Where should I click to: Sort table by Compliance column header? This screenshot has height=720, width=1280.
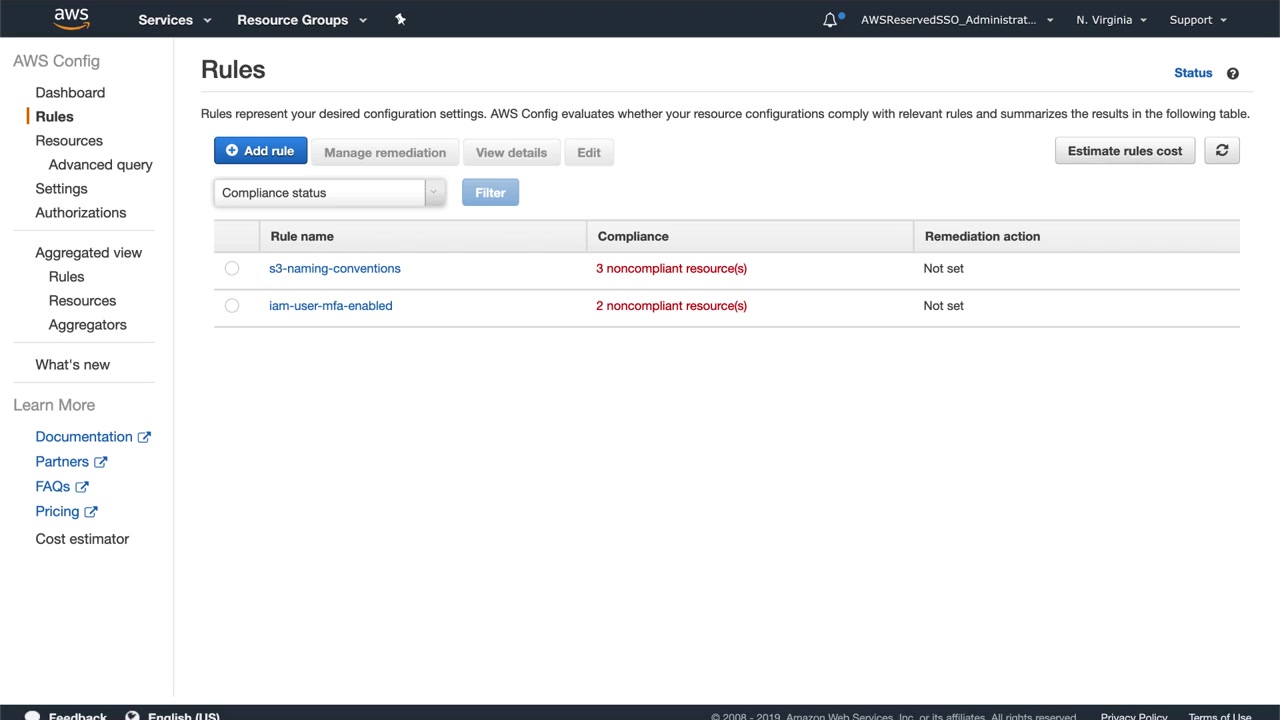coord(633,237)
